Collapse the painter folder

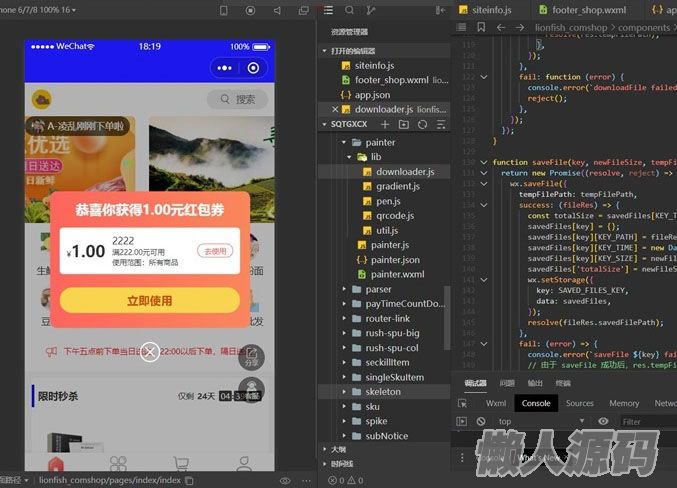coord(344,143)
